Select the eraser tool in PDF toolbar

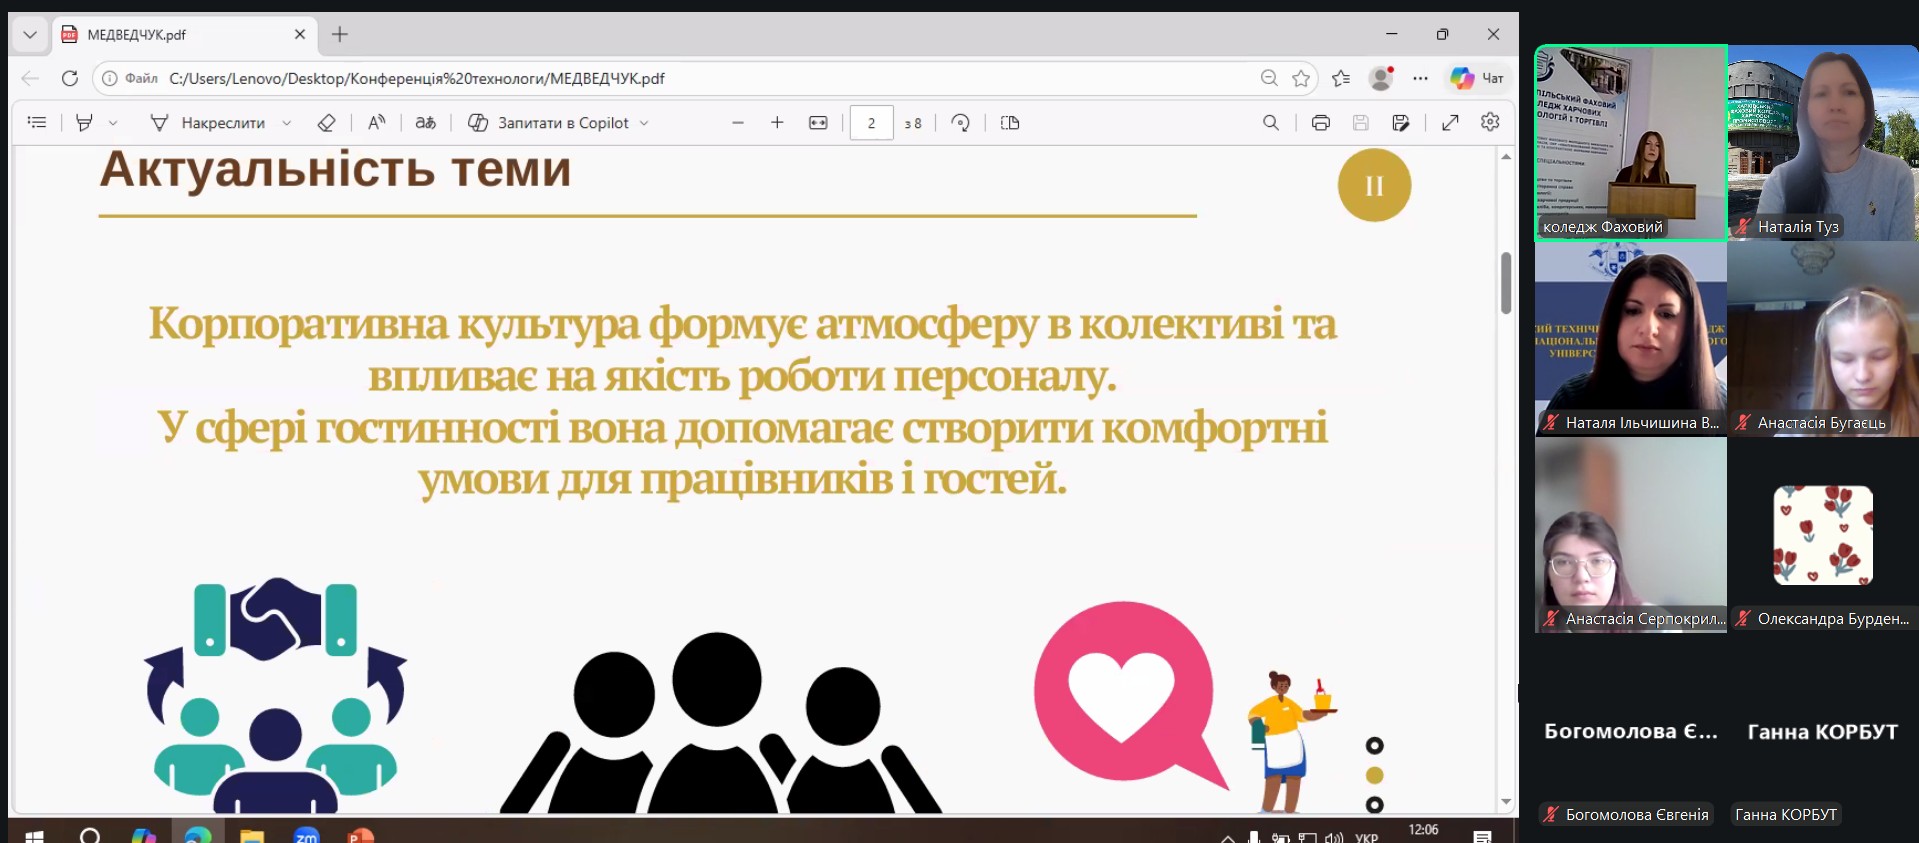pyautogui.click(x=326, y=122)
